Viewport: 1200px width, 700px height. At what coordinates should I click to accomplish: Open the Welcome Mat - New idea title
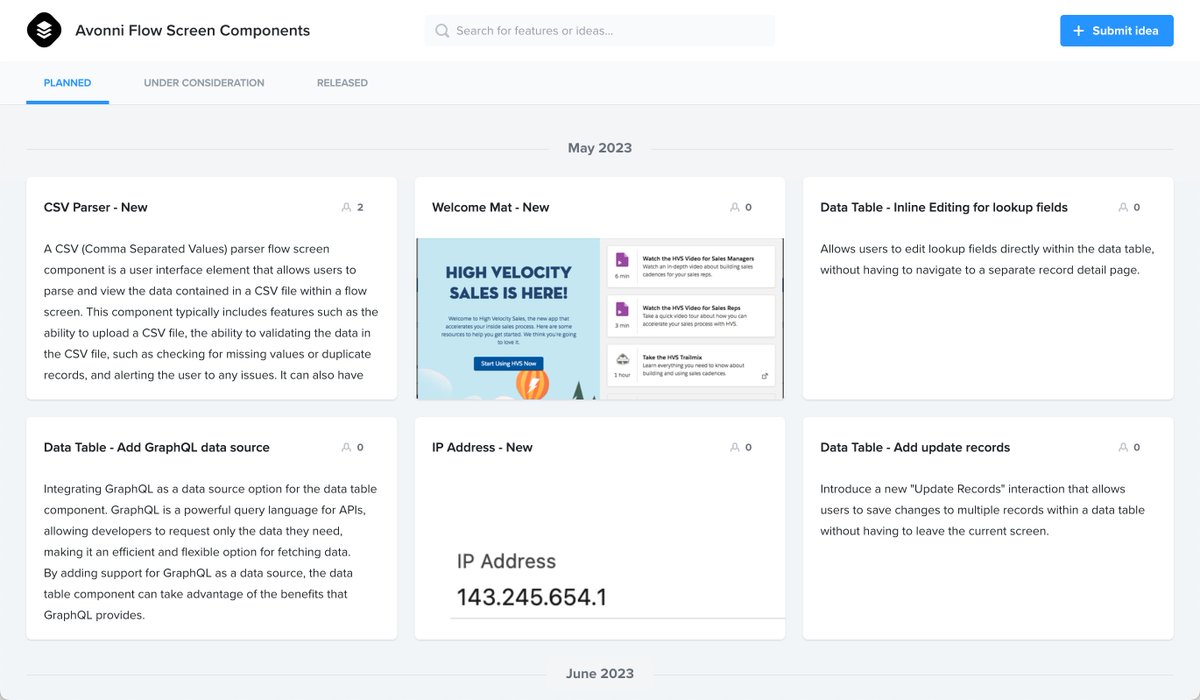pos(491,208)
